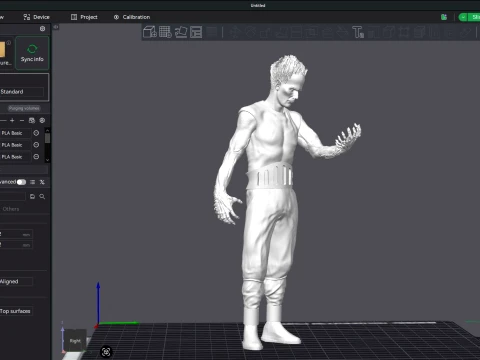Open the Calibration tab
Image resolution: width=480 pixels, height=360 pixels.
(x=132, y=17)
